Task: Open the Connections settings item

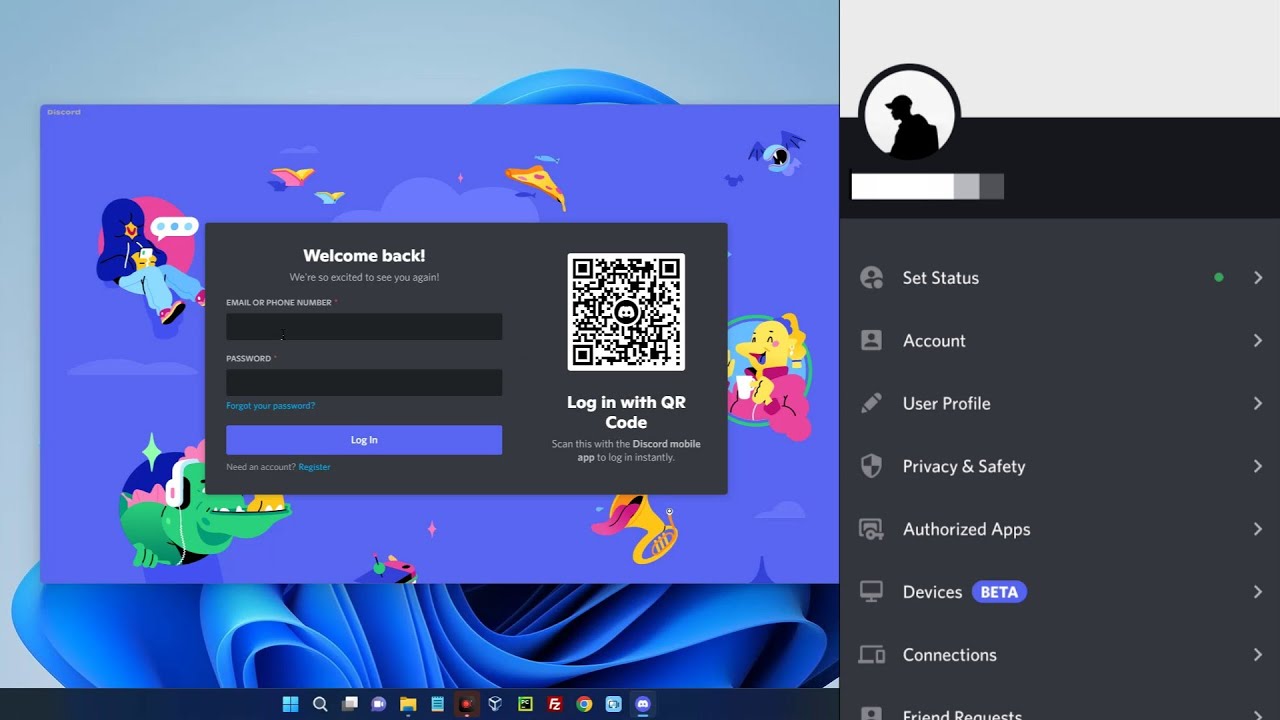Action: [x=1060, y=655]
